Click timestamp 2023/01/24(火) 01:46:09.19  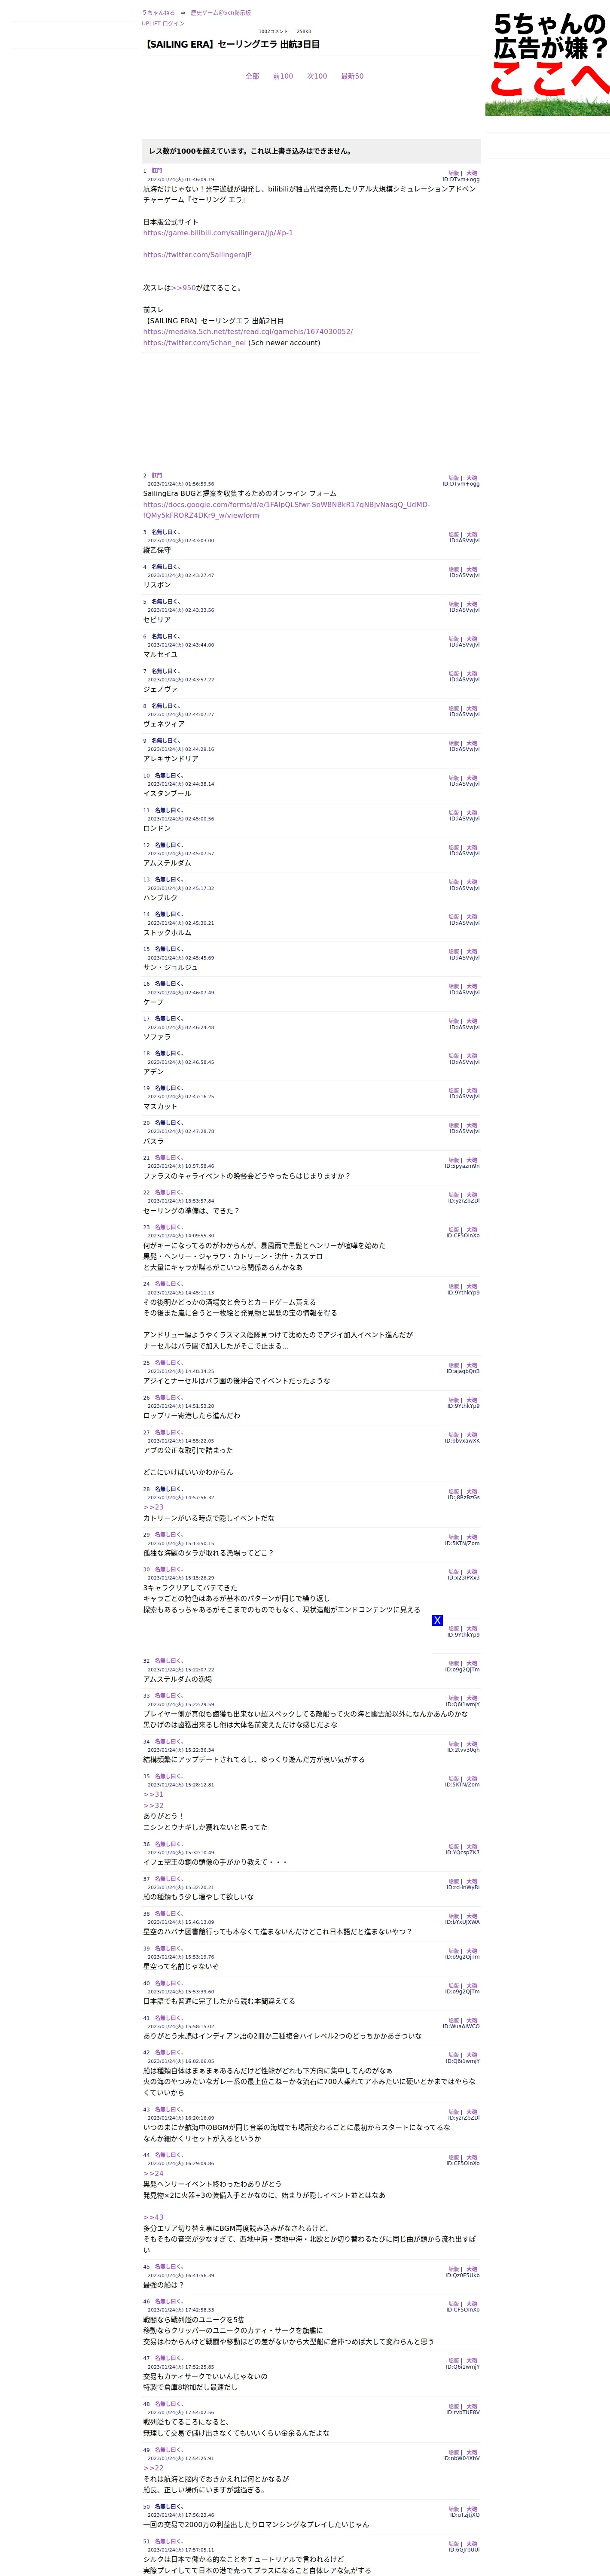click(181, 180)
